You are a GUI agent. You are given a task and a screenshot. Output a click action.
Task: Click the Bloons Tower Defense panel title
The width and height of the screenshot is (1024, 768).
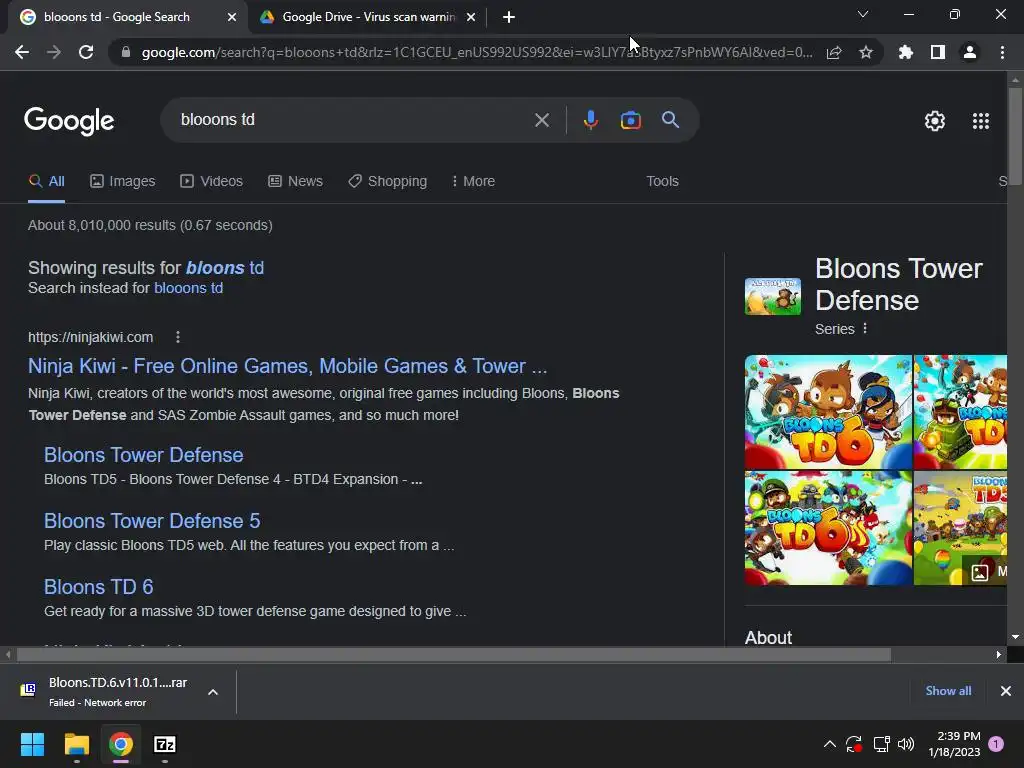tap(899, 284)
